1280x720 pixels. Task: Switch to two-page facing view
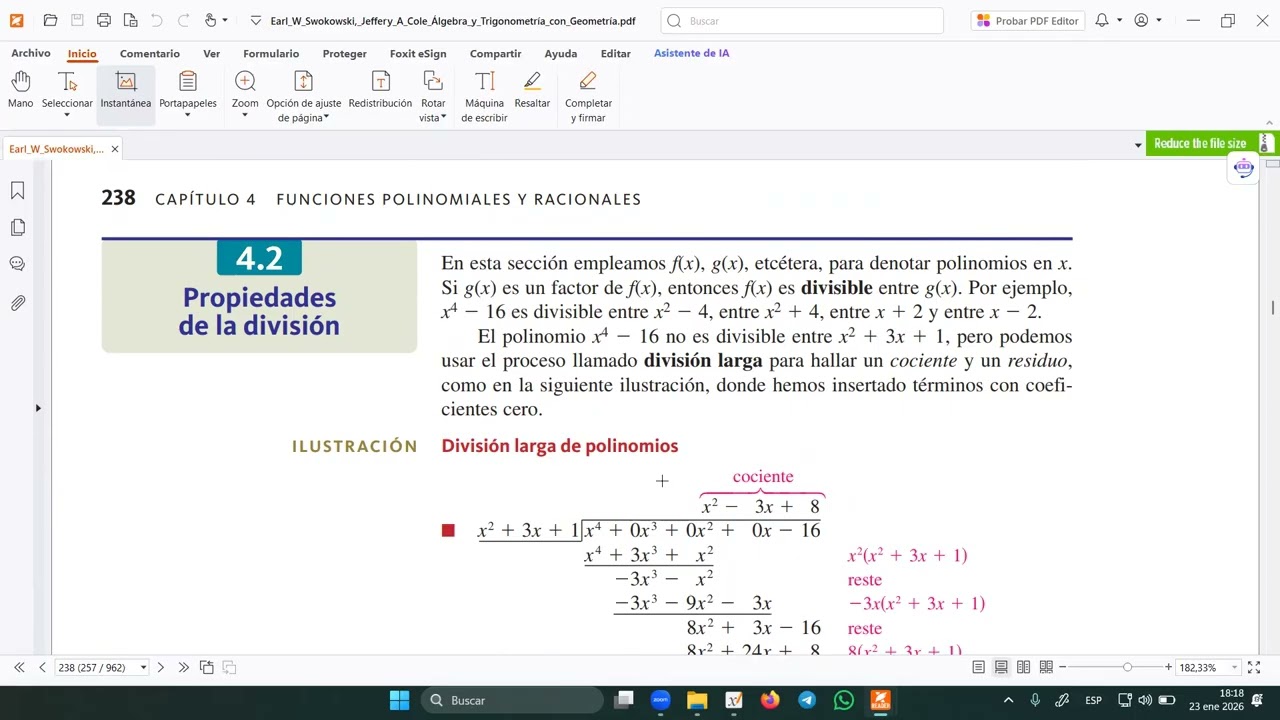(1023, 667)
